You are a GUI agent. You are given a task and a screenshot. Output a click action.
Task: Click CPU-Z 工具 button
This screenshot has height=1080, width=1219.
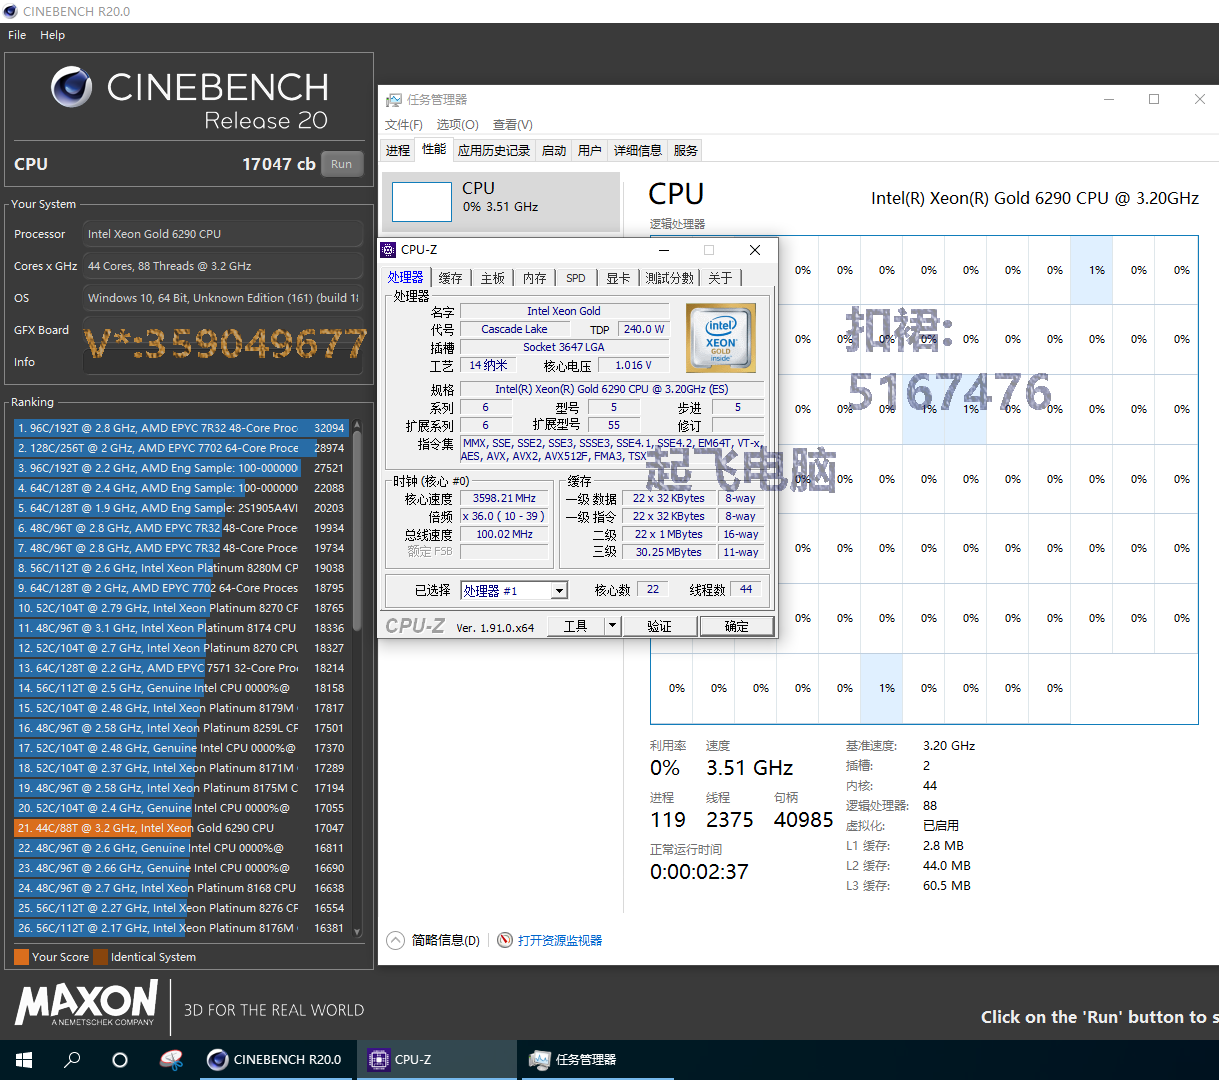tap(576, 626)
